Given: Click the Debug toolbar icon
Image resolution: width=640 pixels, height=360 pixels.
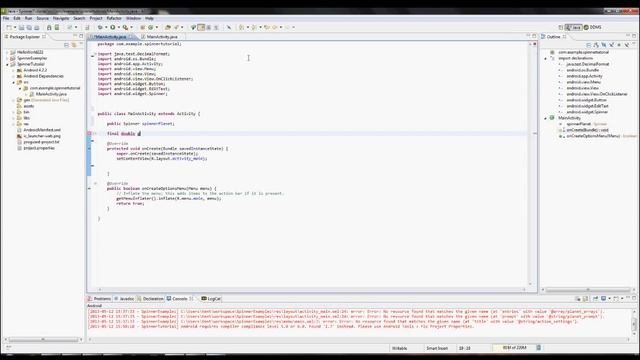Looking at the screenshot, I should tap(100, 27).
